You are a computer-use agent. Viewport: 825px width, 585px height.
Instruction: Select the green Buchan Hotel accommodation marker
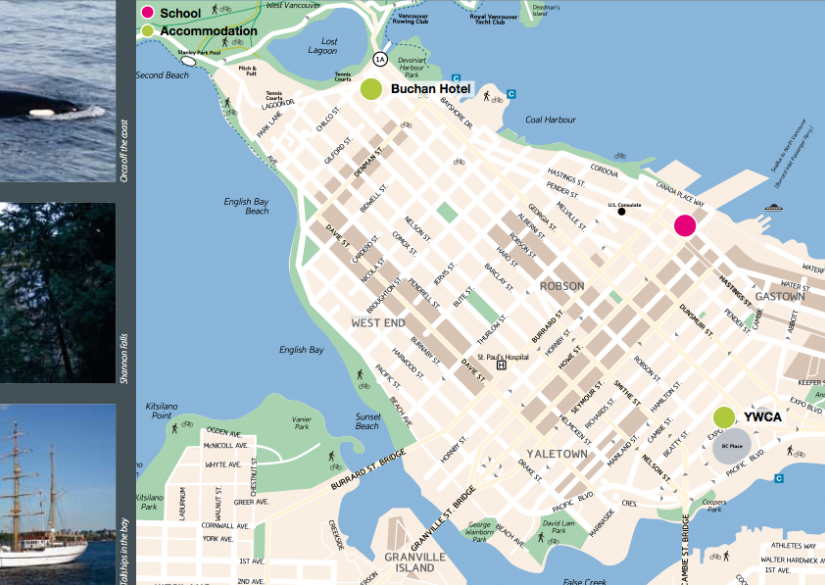(x=371, y=89)
